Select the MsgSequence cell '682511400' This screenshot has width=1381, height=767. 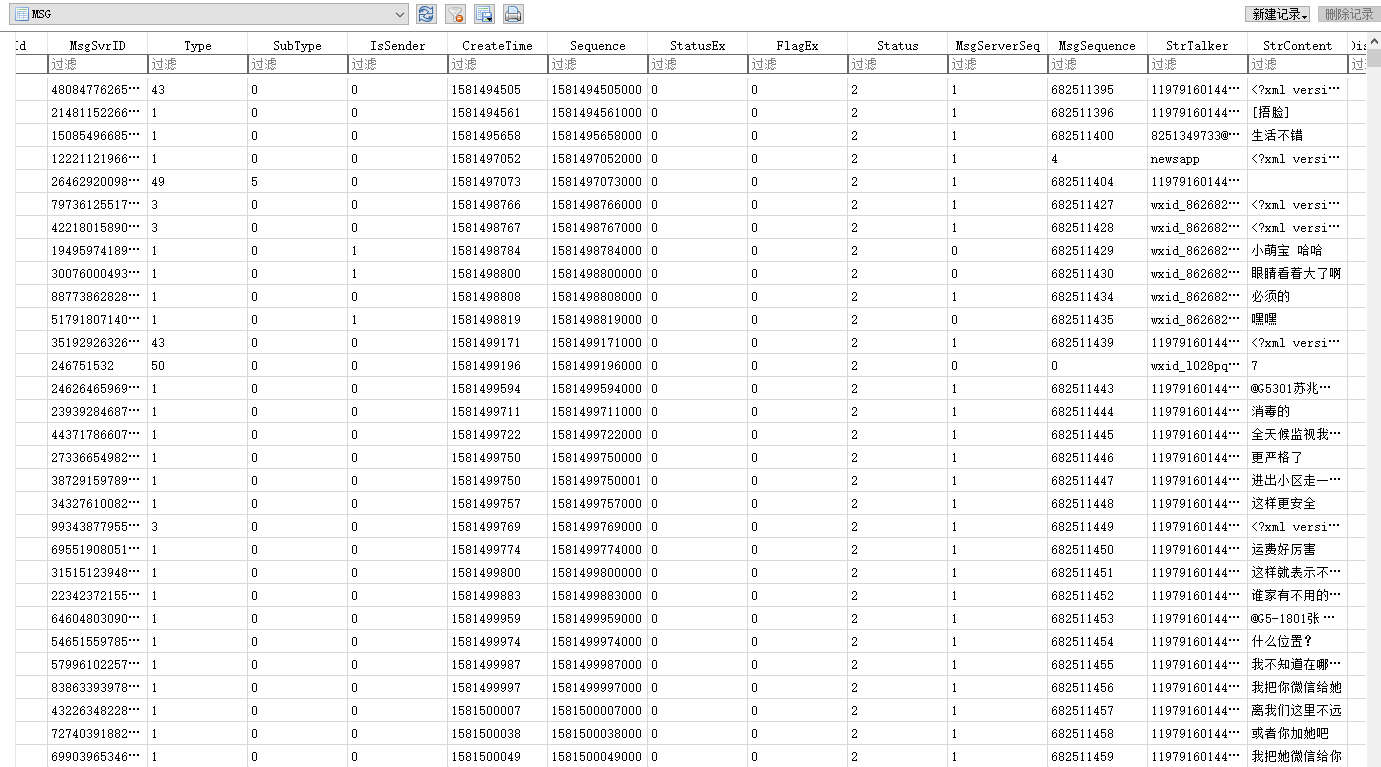(x=1098, y=136)
